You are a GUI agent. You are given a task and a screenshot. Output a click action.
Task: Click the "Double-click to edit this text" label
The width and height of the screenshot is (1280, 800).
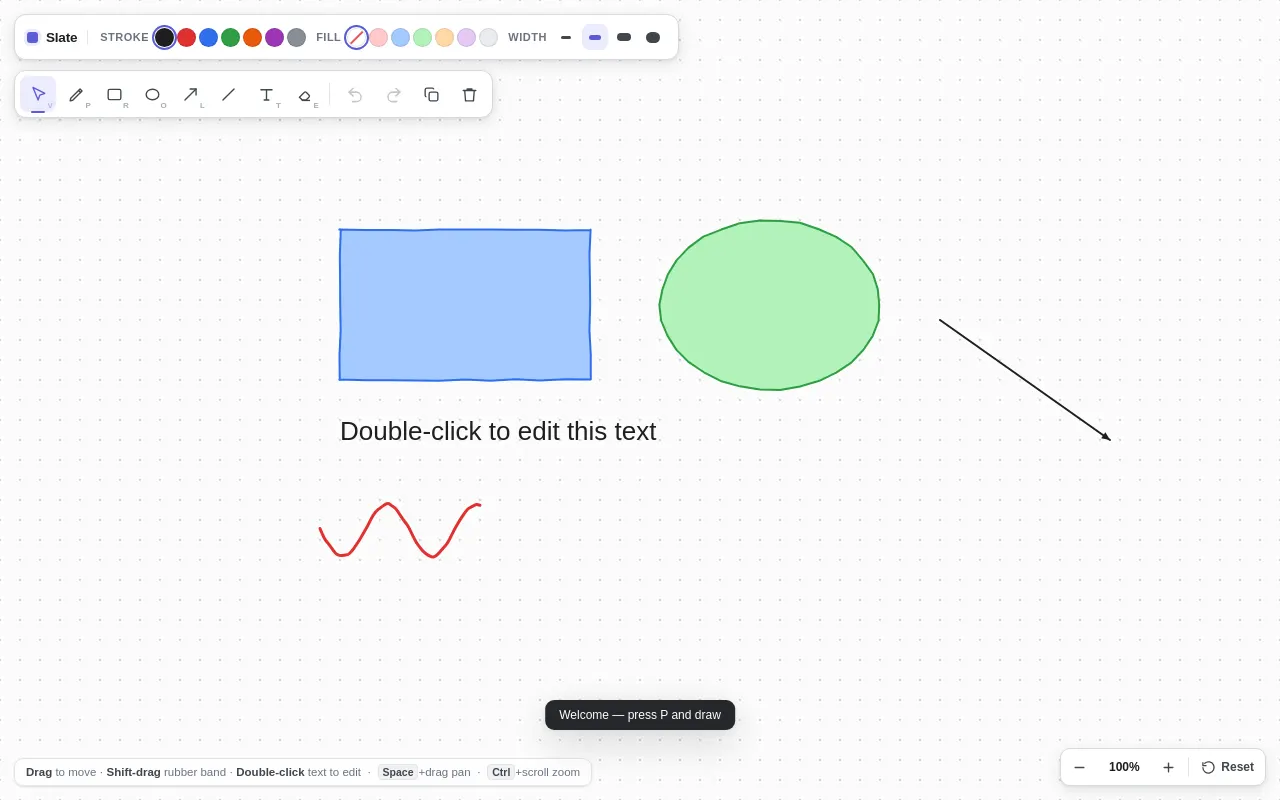tap(498, 431)
